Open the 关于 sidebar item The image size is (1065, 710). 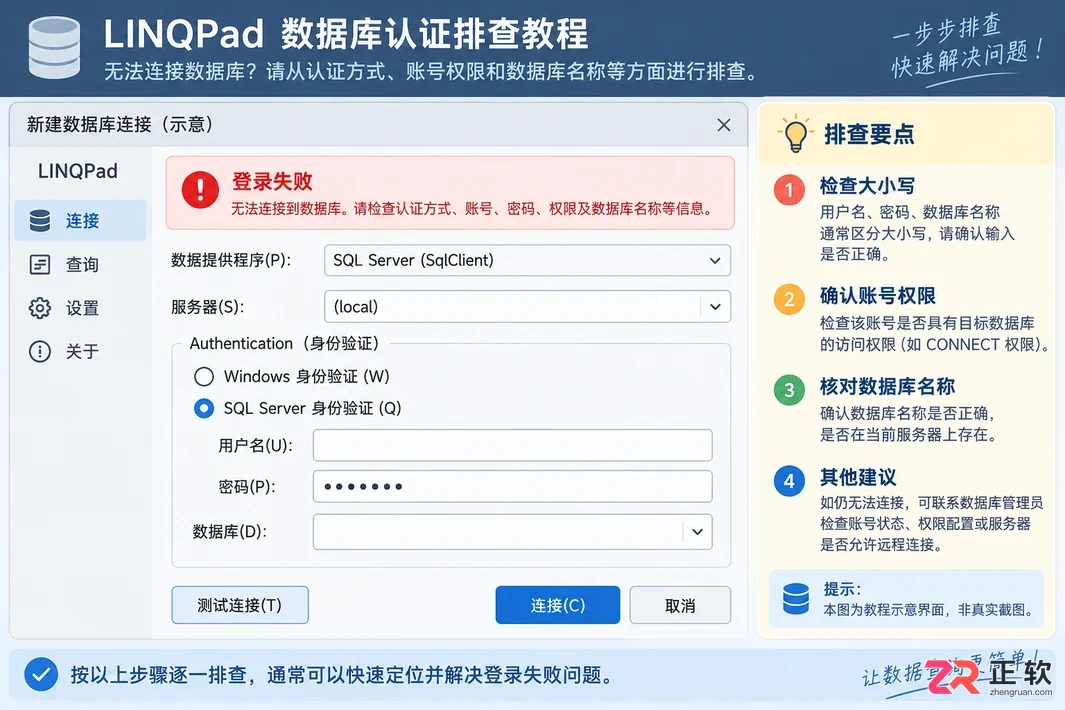click(80, 351)
